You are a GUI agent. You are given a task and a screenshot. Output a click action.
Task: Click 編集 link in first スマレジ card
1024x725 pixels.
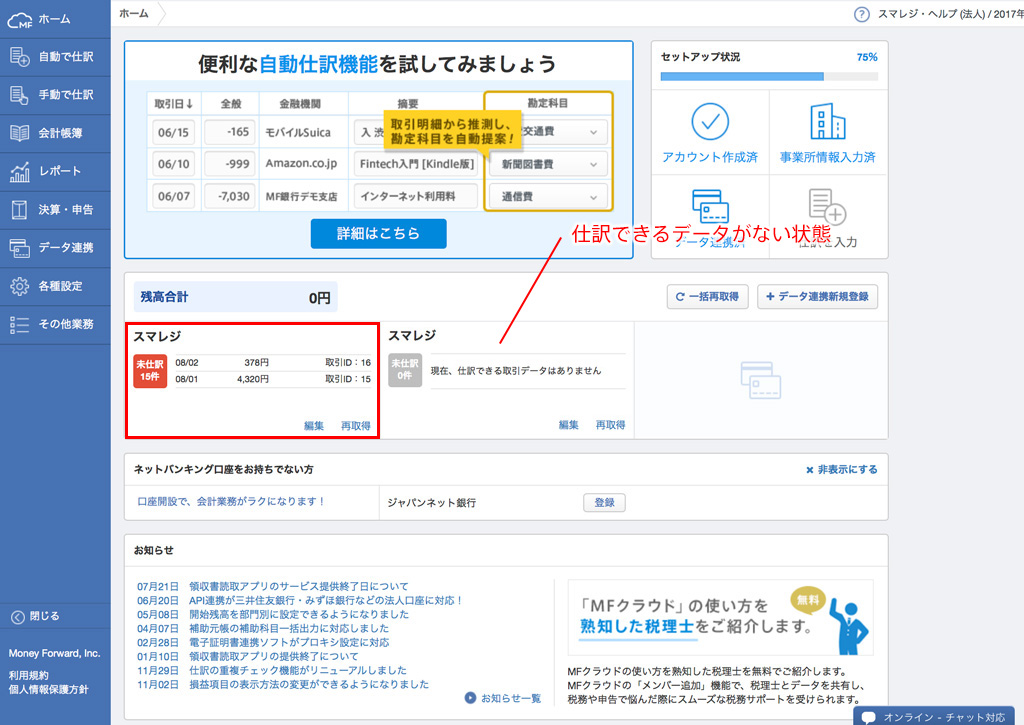coord(313,426)
